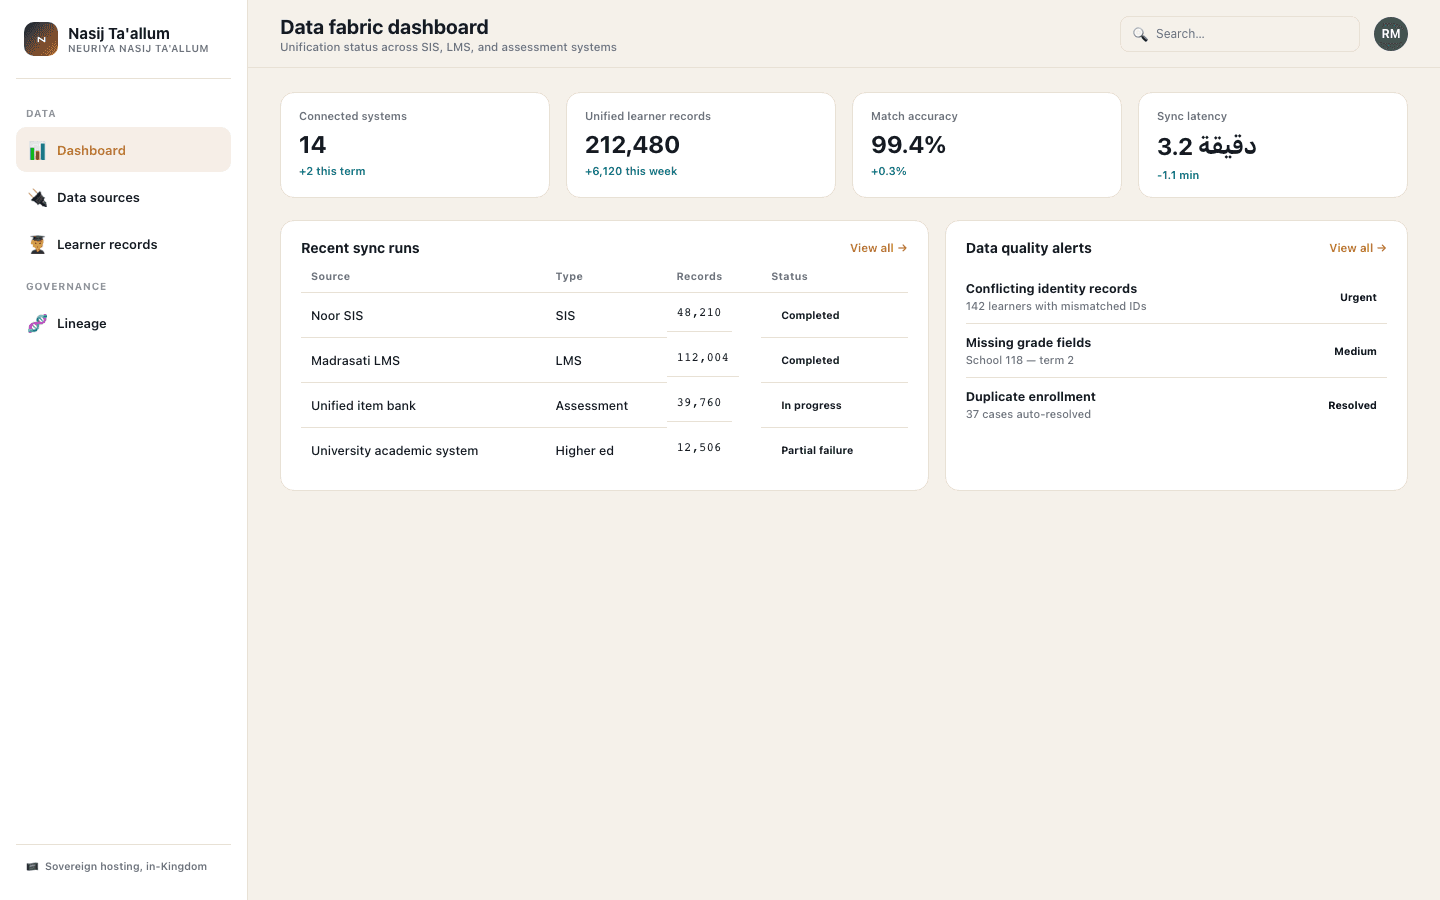This screenshot has width=1440, height=900.
Task: Open the Connected systems card
Action: click(x=415, y=145)
